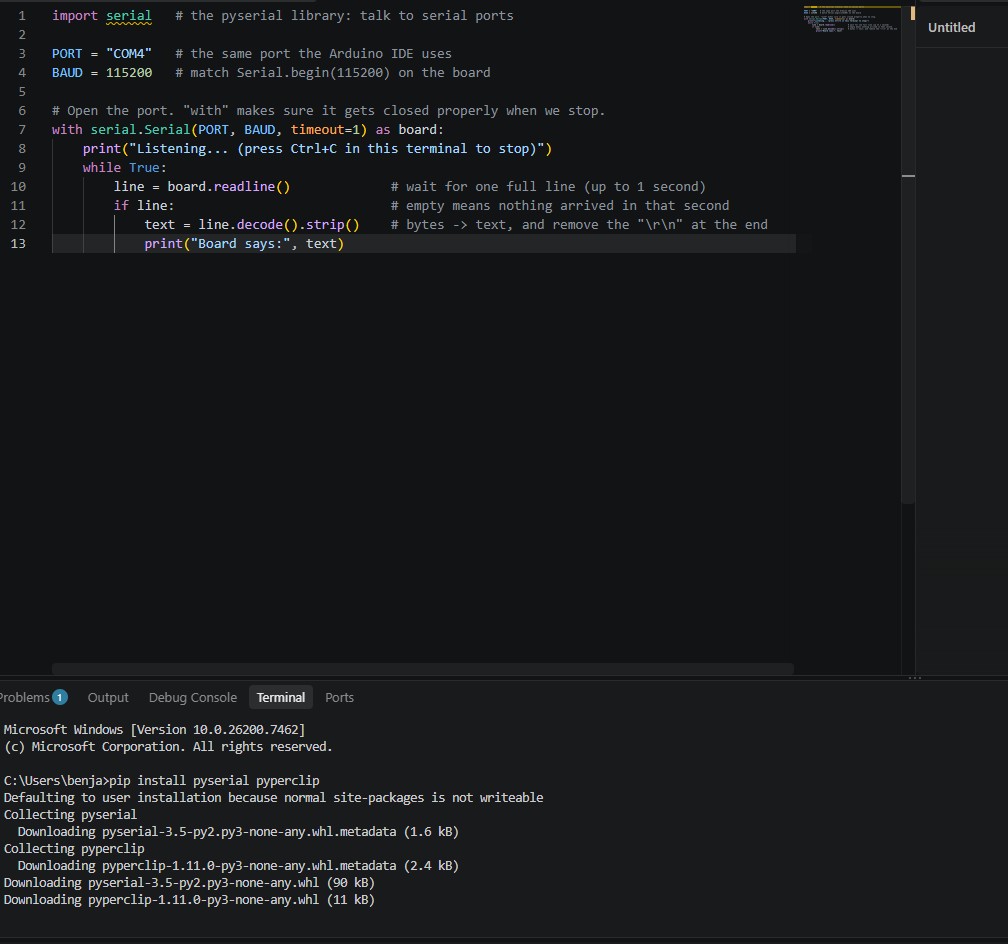The height and width of the screenshot is (944, 1008).
Task: Click 'board.readline()' call on line 10
Action: pyautogui.click(x=229, y=186)
